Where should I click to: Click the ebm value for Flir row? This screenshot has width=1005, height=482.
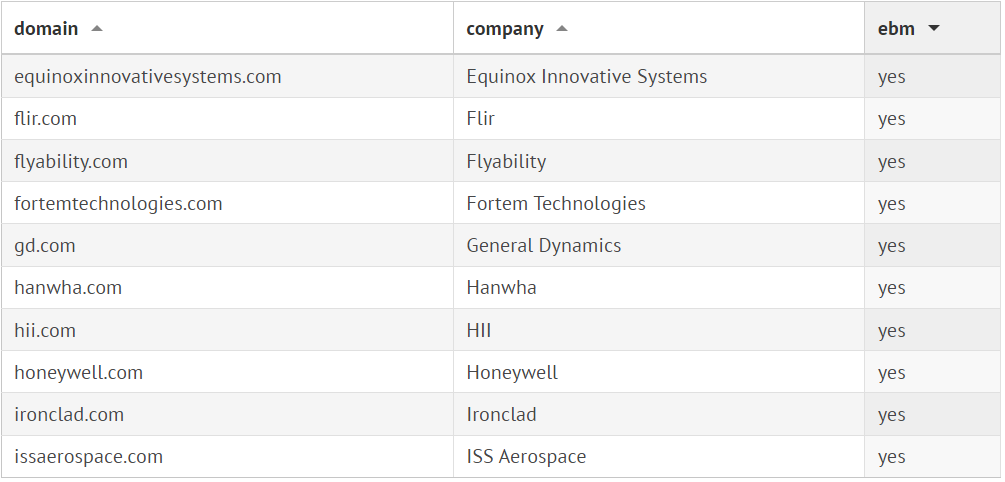click(x=892, y=119)
